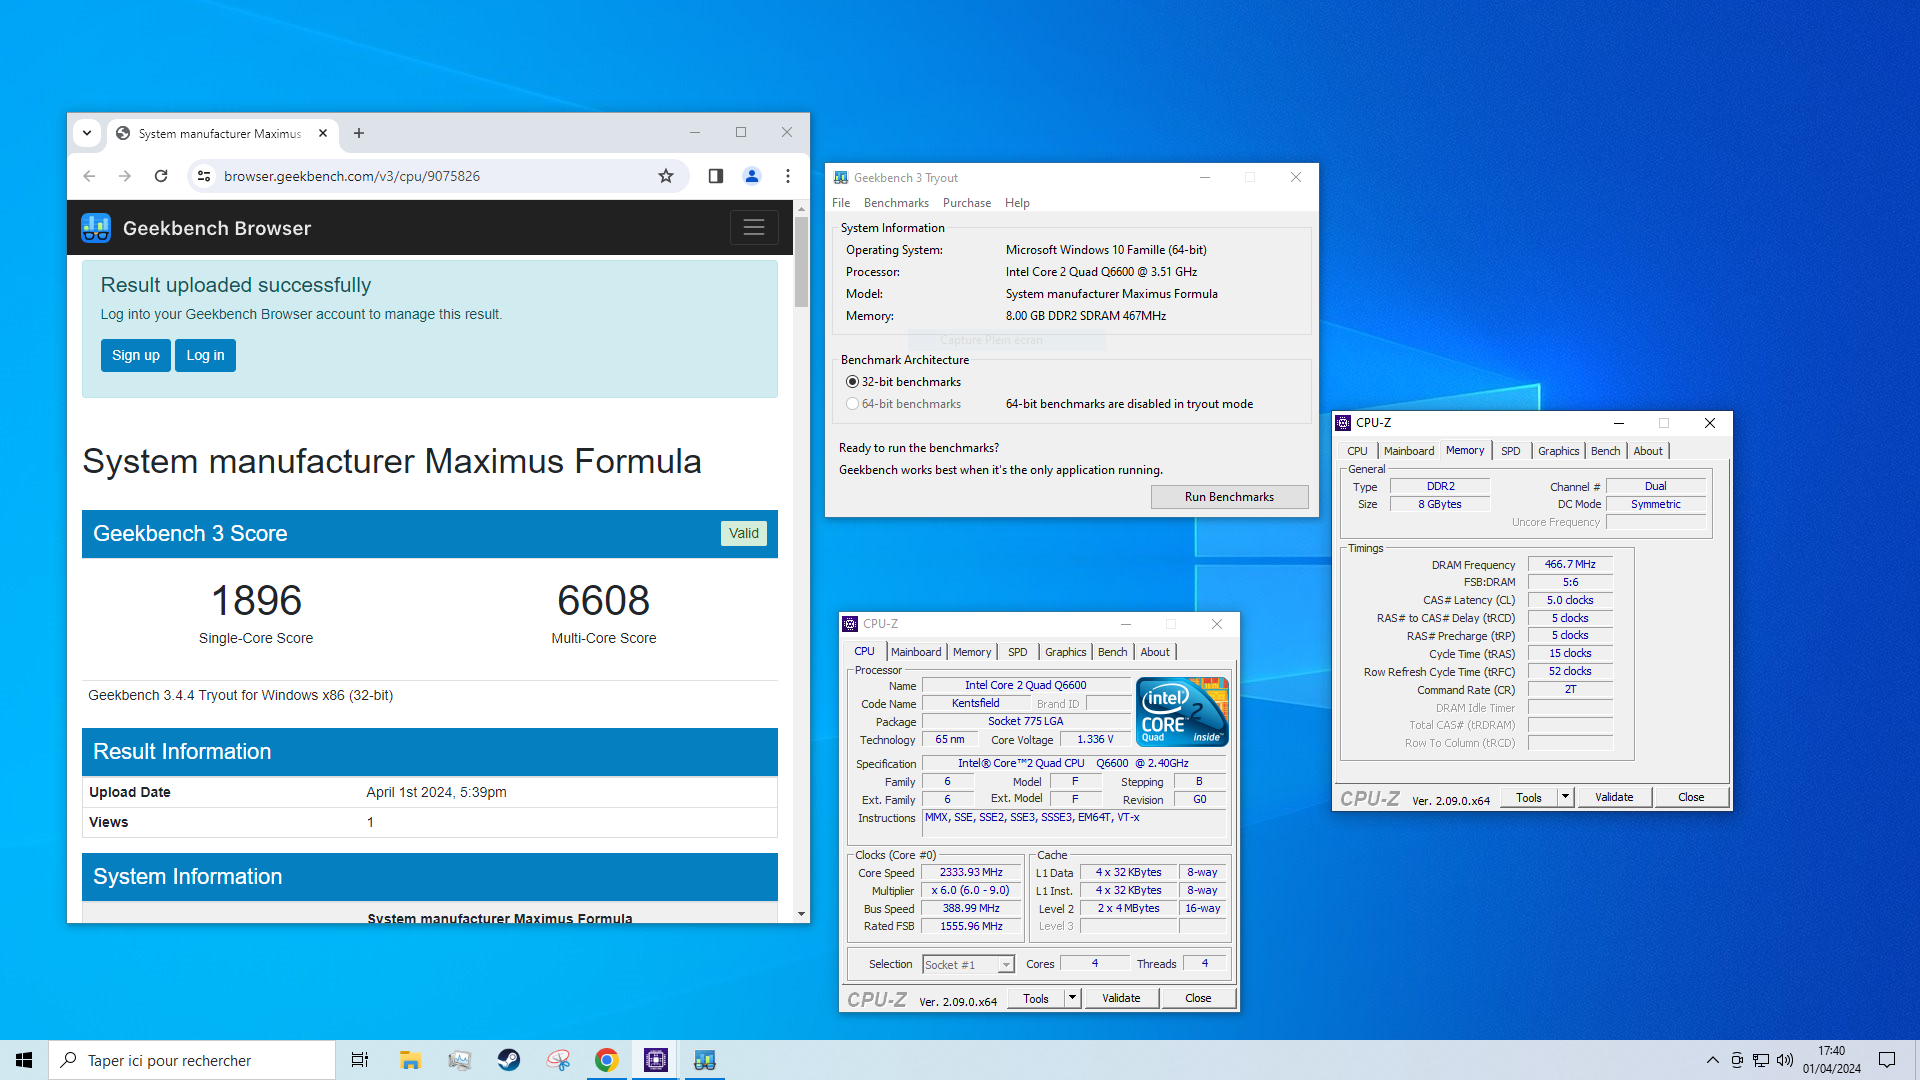This screenshot has width=1920, height=1080.
Task: Switch to Memory tab in CPU-Z CPU window
Action: [972, 652]
